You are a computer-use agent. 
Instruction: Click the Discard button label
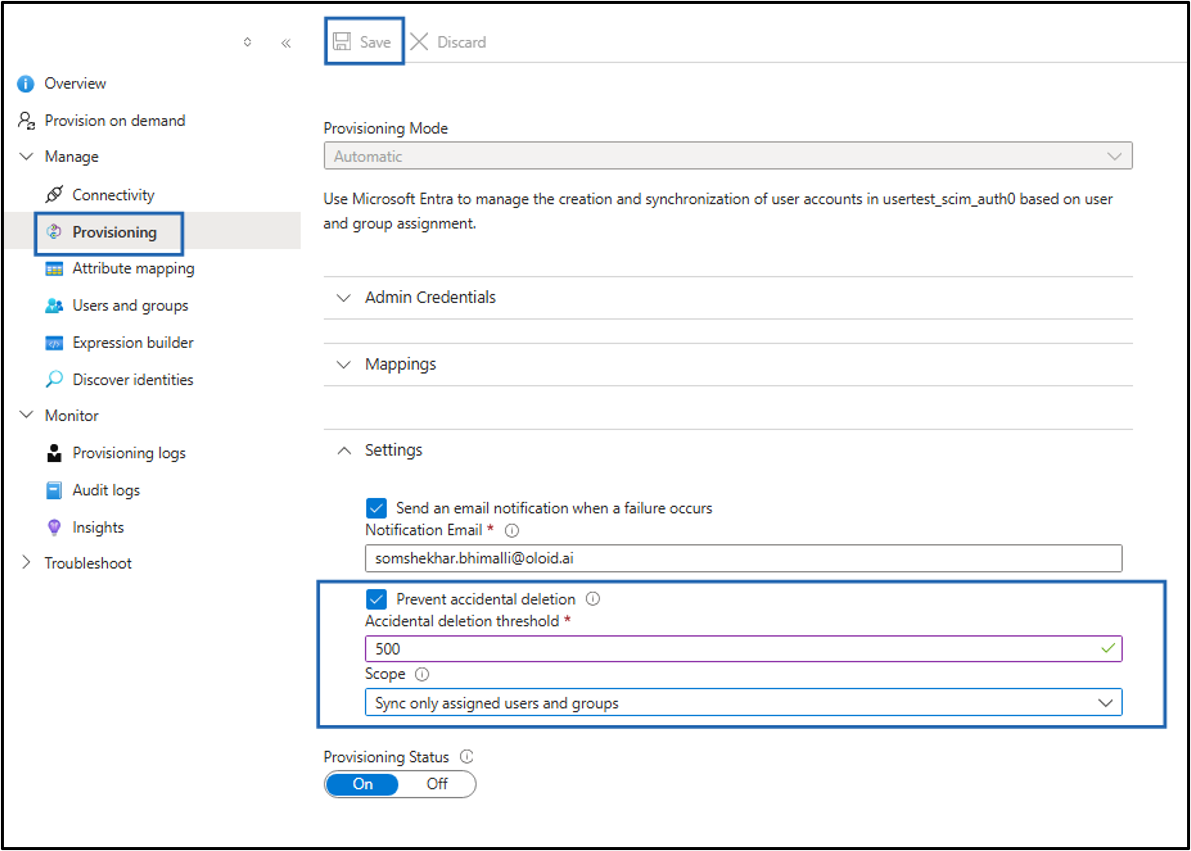coord(462,43)
